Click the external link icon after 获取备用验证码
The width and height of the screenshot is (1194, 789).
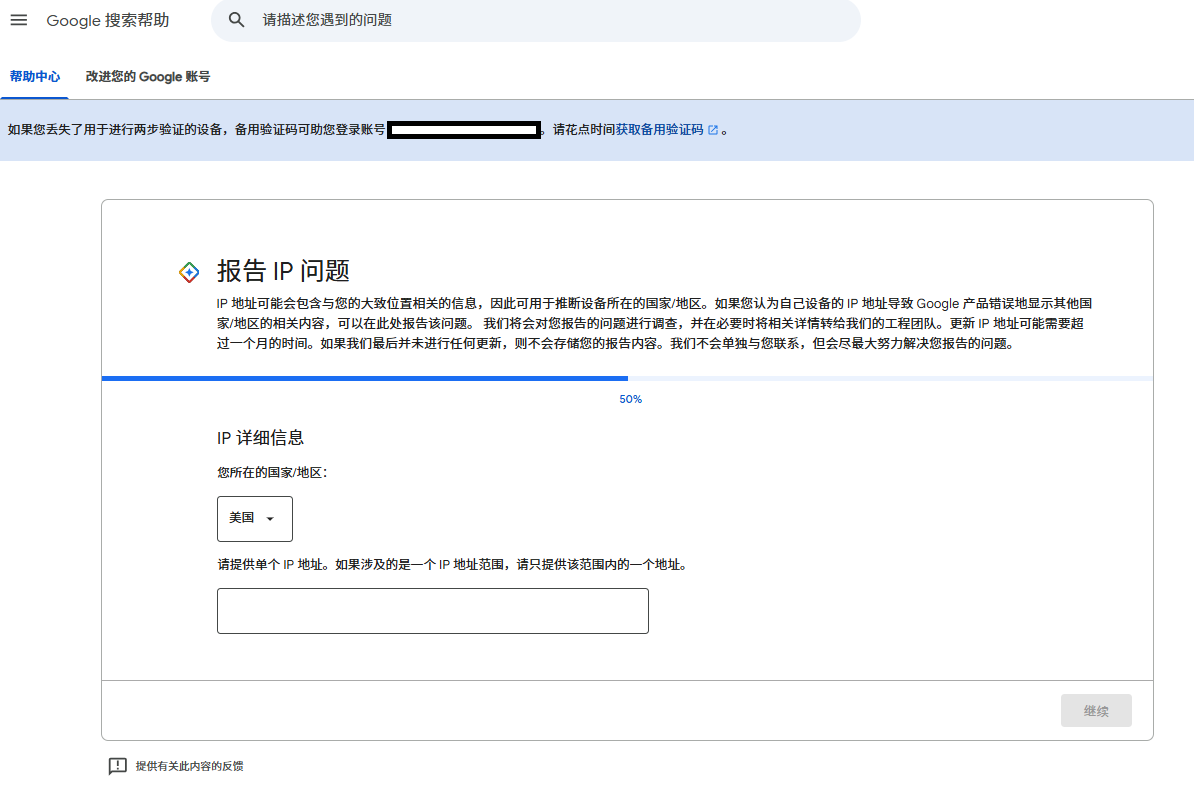(x=713, y=130)
